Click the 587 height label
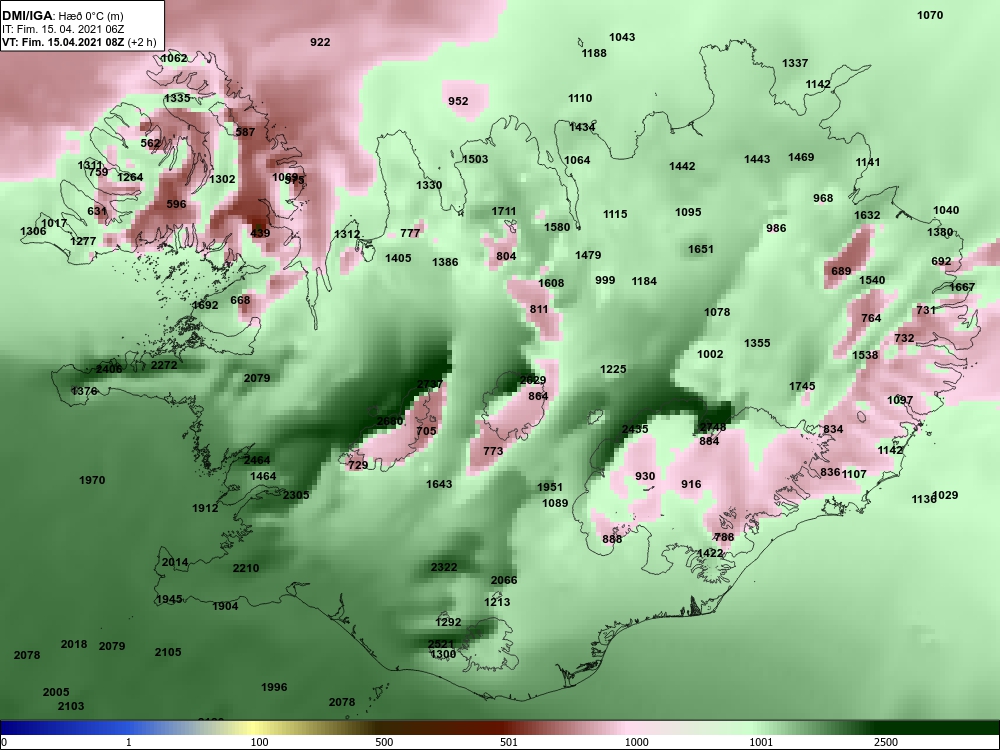This screenshot has width=1000, height=750. click(x=245, y=133)
